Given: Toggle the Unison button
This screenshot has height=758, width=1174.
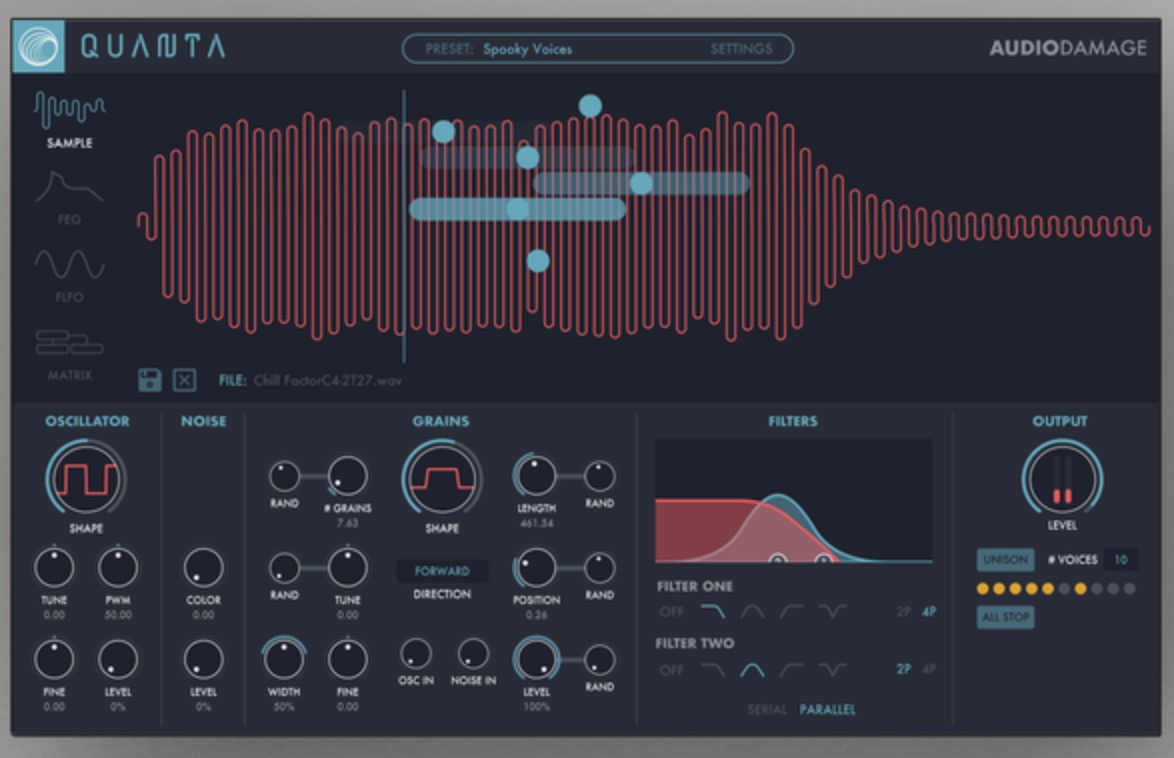Looking at the screenshot, I should [1006, 560].
